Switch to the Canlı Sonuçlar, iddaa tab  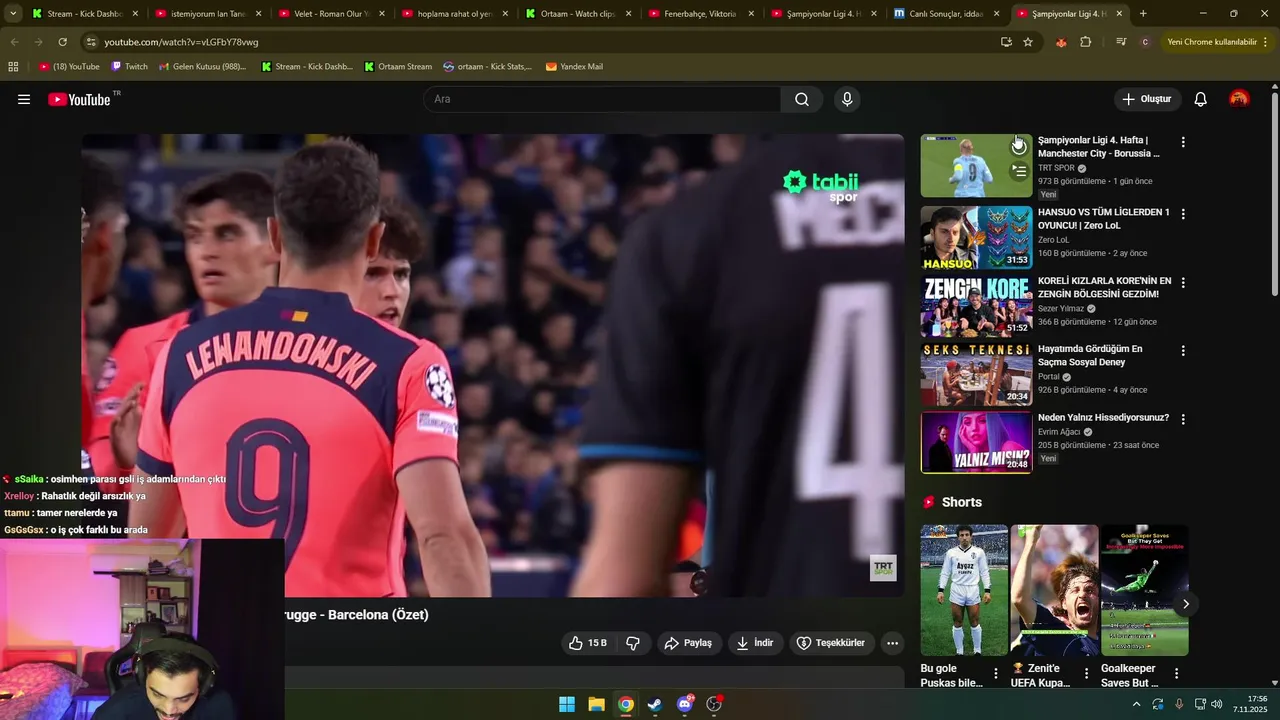pyautogui.click(x=945, y=14)
